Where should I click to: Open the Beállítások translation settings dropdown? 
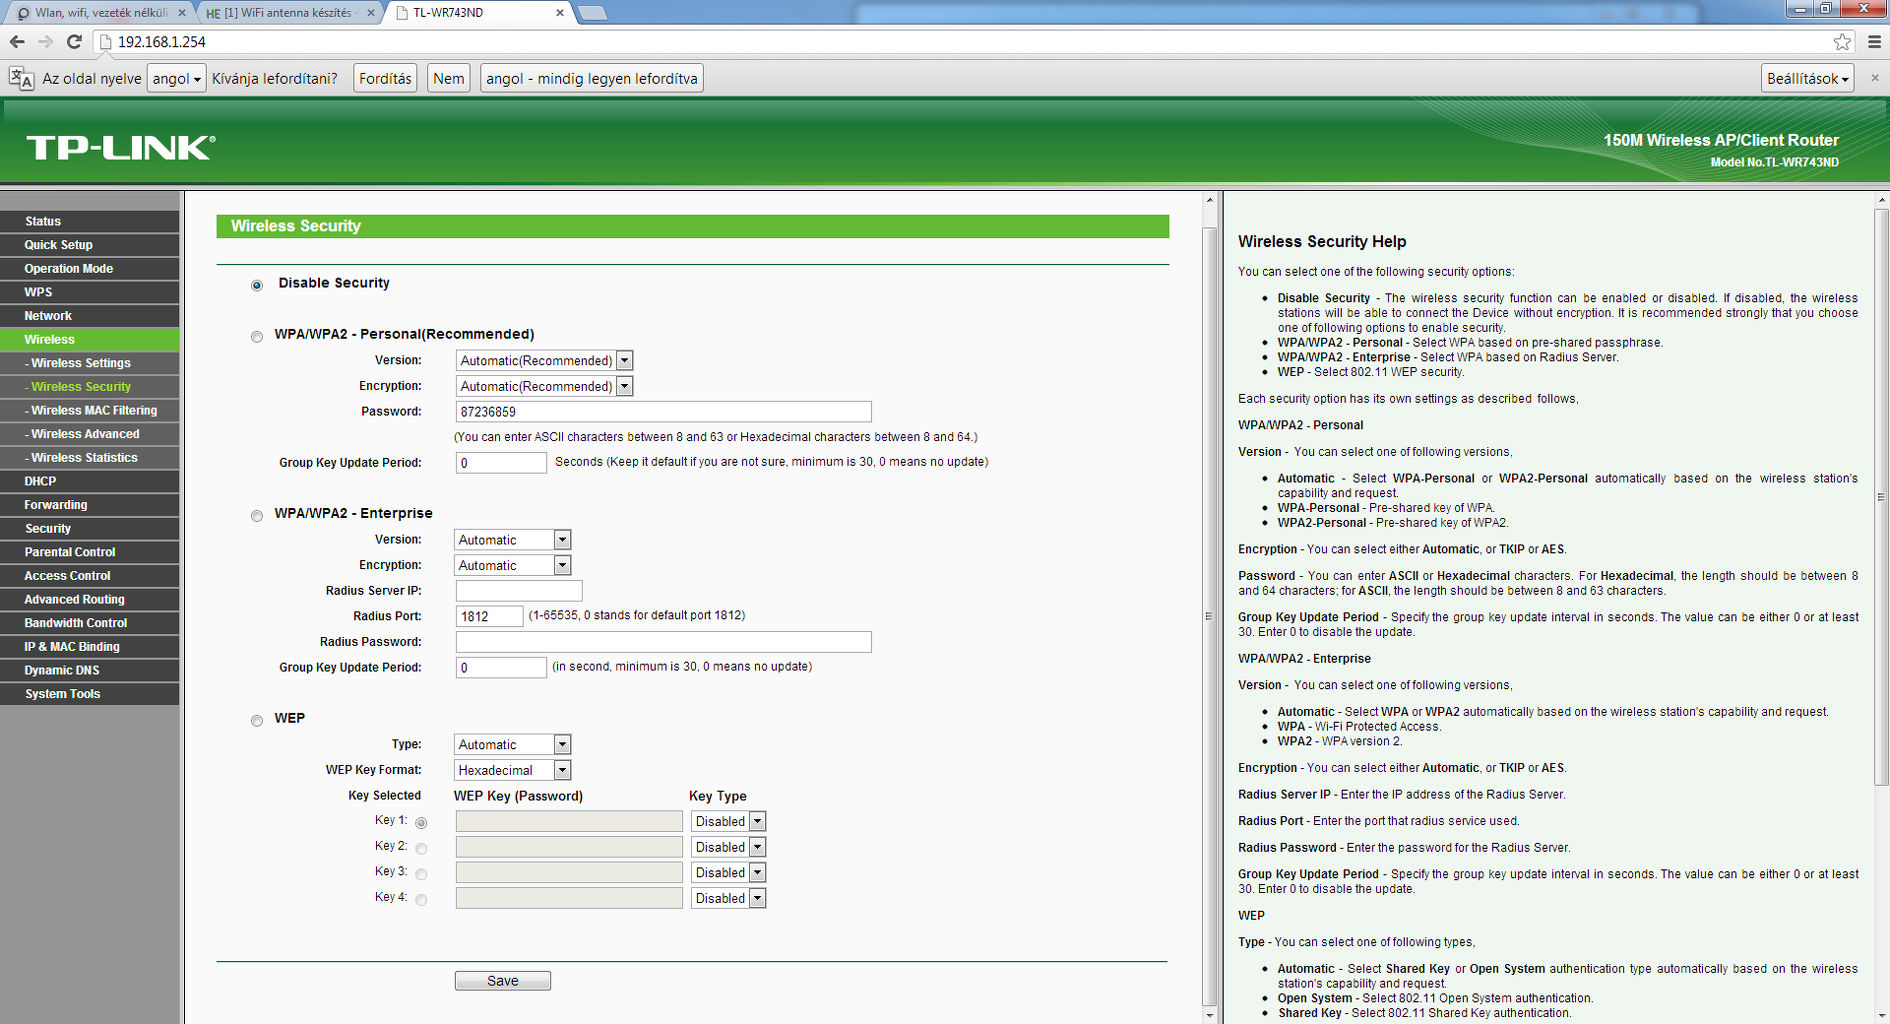pos(1807,78)
